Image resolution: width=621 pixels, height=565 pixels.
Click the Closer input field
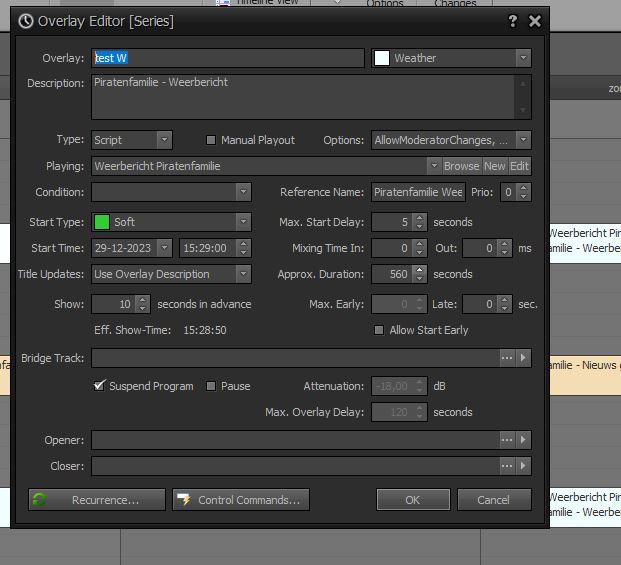tap(295, 466)
